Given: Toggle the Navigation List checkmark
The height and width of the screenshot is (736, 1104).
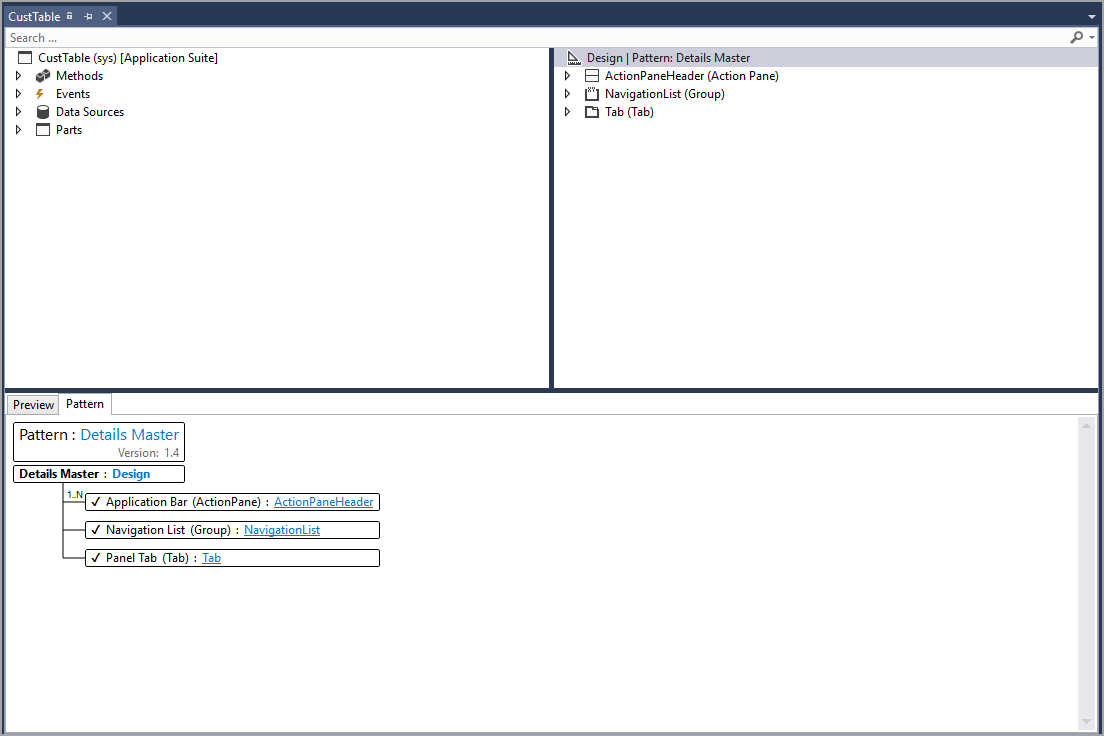Looking at the screenshot, I should (x=96, y=529).
